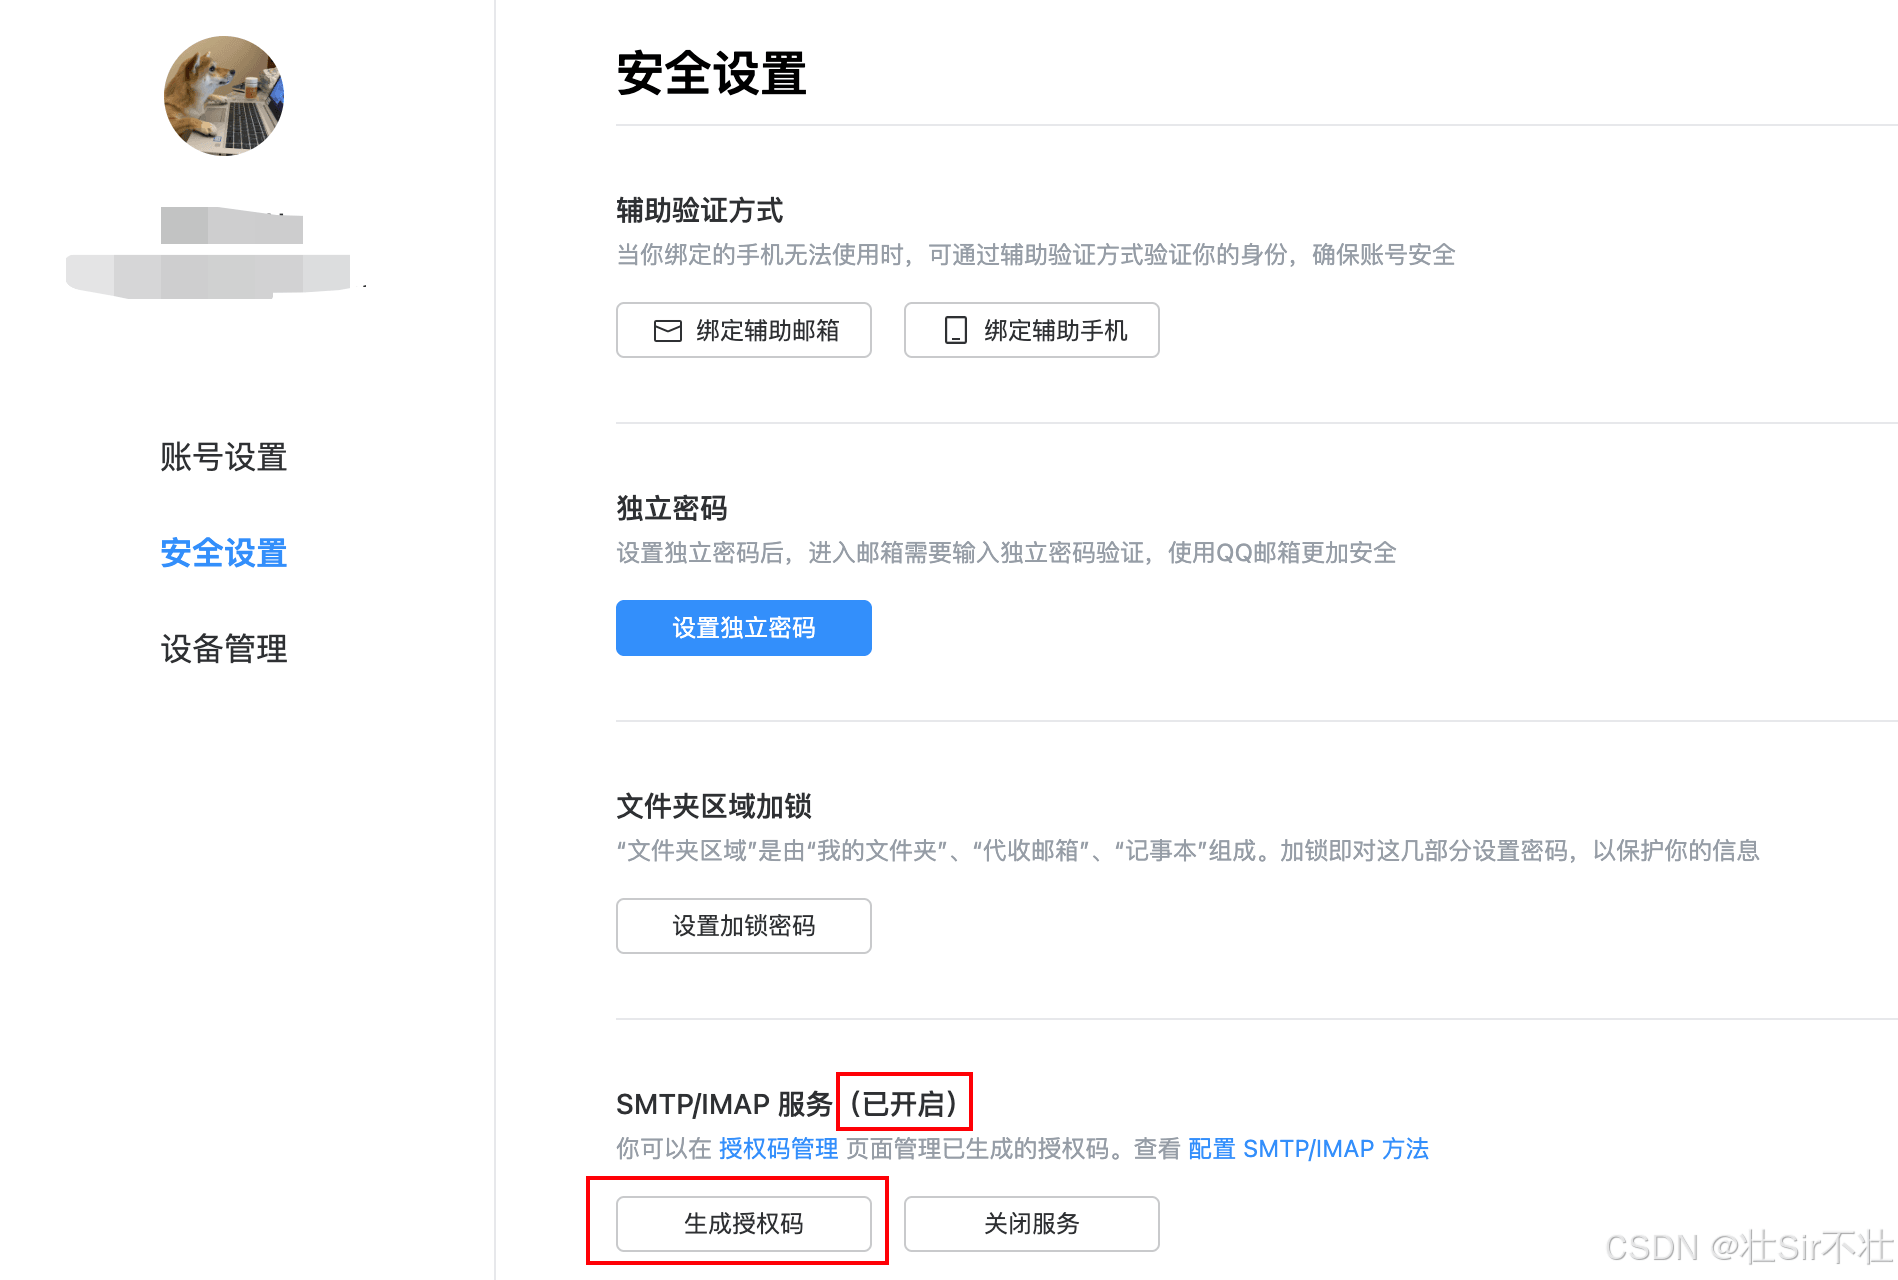Click the 辅助验证方式 section heading
The width and height of the screenshot is (1898, 1280).
699,211
